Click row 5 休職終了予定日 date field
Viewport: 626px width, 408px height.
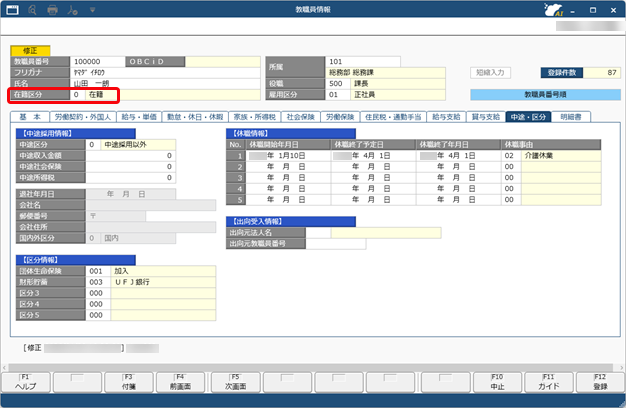tap(373, 200)
